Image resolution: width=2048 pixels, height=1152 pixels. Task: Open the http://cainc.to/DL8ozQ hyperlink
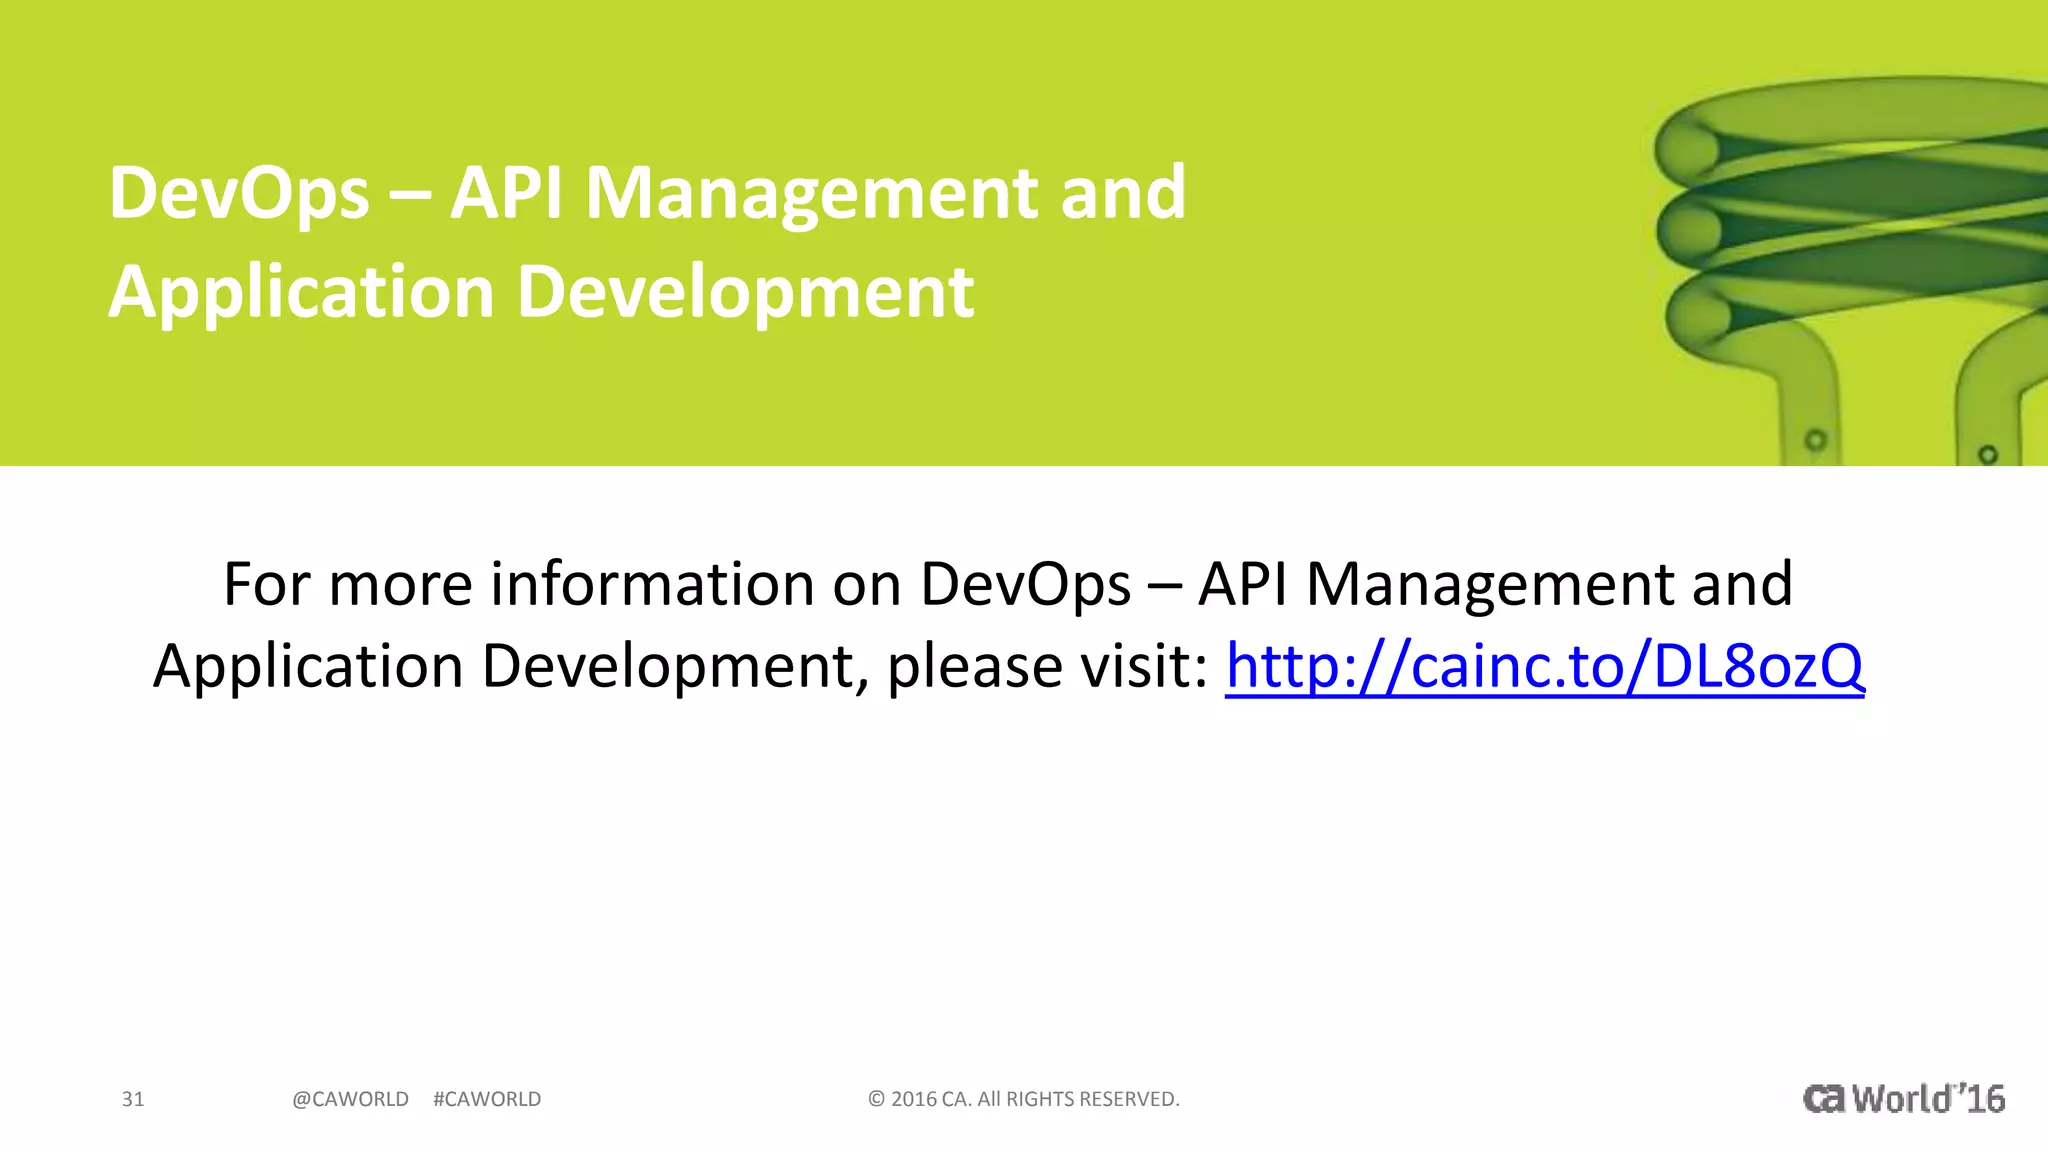coord(1544,666)
